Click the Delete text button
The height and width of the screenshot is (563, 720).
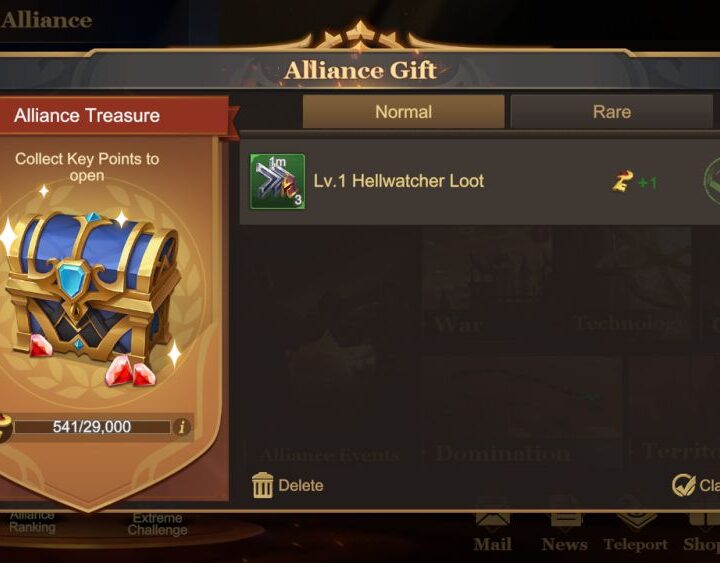click(301, 485)
